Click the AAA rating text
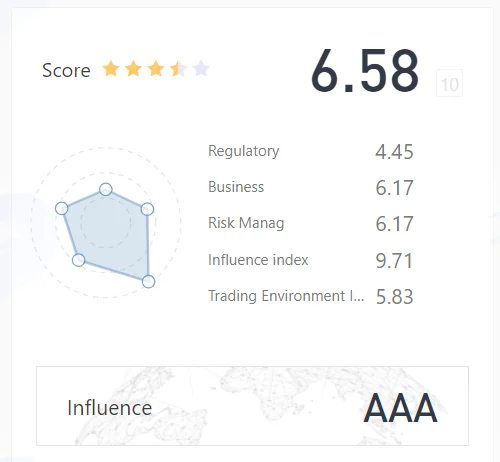Screen dimensions: 500x462 tap(400, 408)
